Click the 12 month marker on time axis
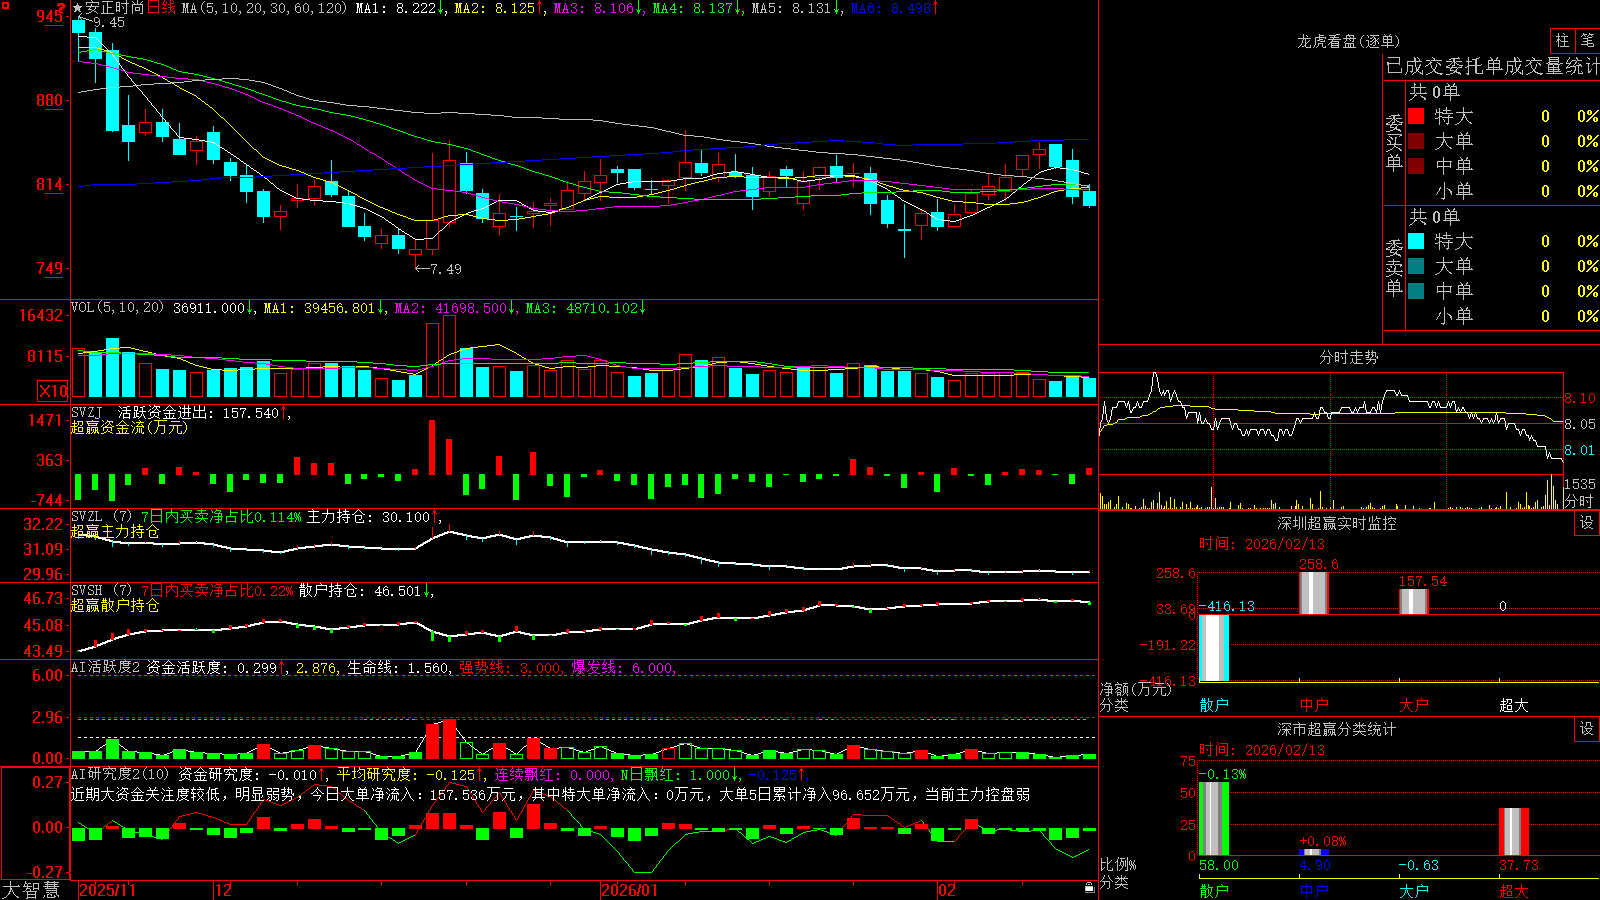The width and height of the screenshot is (1600, 900). [x=224, y=890]
